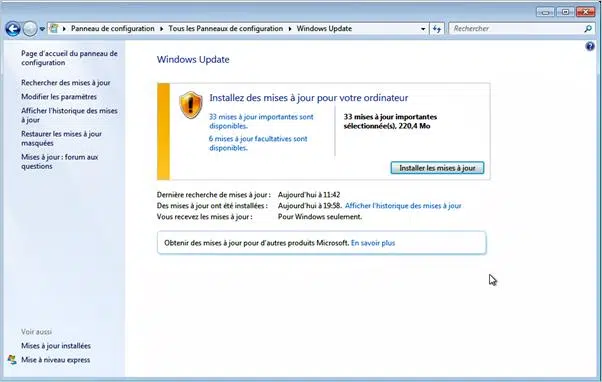The width and height of the screenshot is (602, 382).
Task: Open Modifier les paramètres
Action: coord(59,97)
